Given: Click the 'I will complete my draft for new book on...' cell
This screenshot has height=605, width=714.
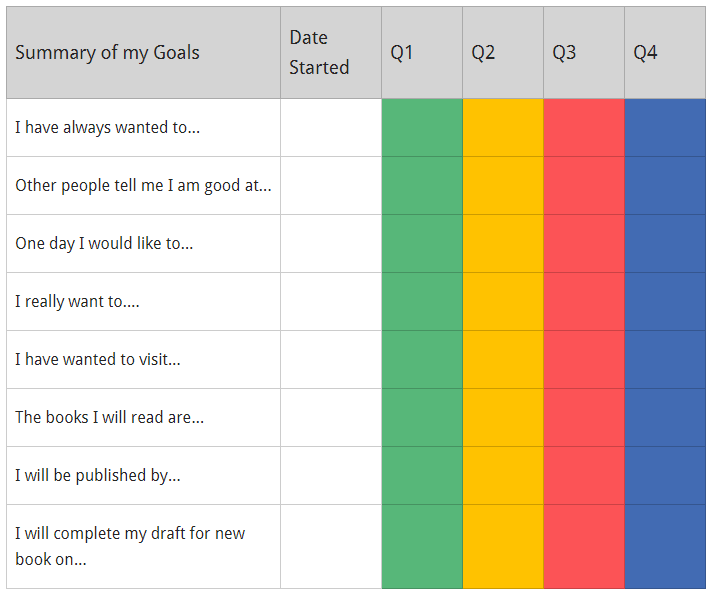Looking at the screenshot, I should coord(143,546).
